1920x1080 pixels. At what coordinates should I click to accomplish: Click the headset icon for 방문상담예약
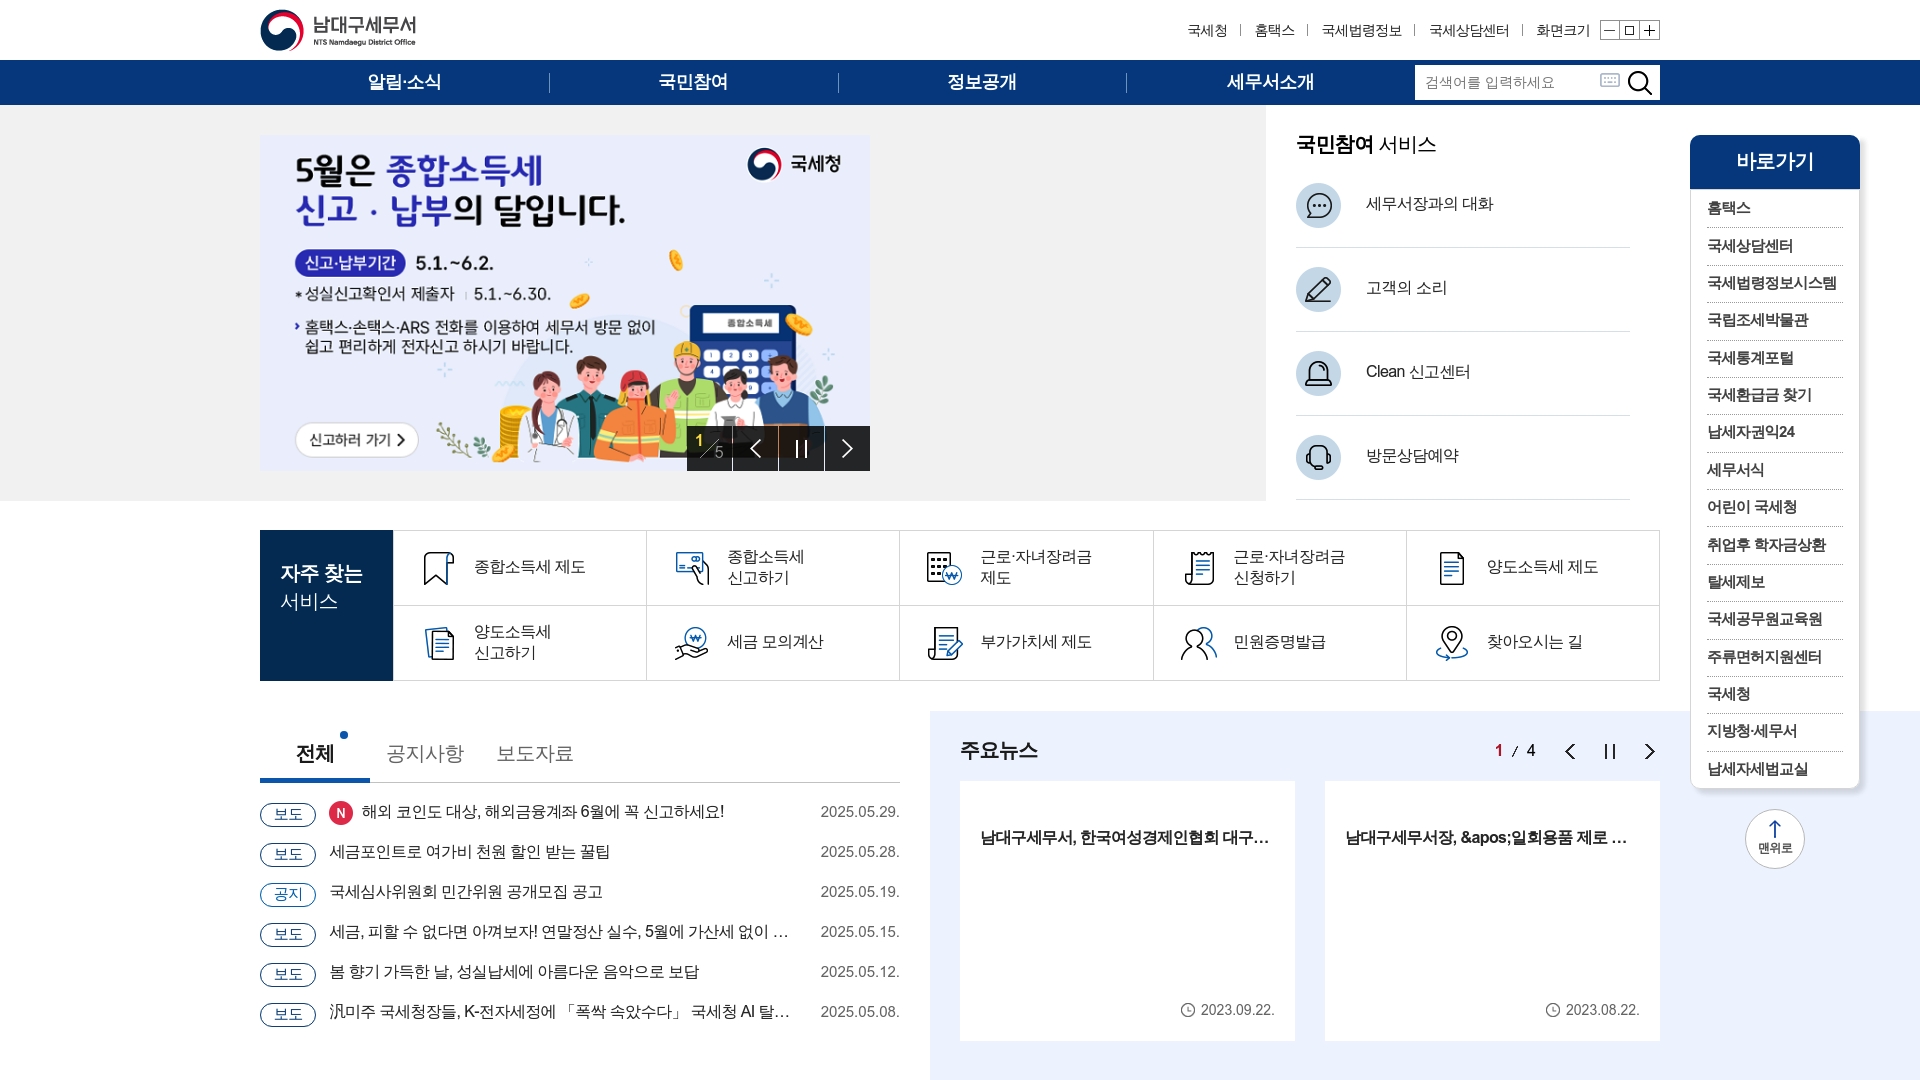click(1318, 457)
